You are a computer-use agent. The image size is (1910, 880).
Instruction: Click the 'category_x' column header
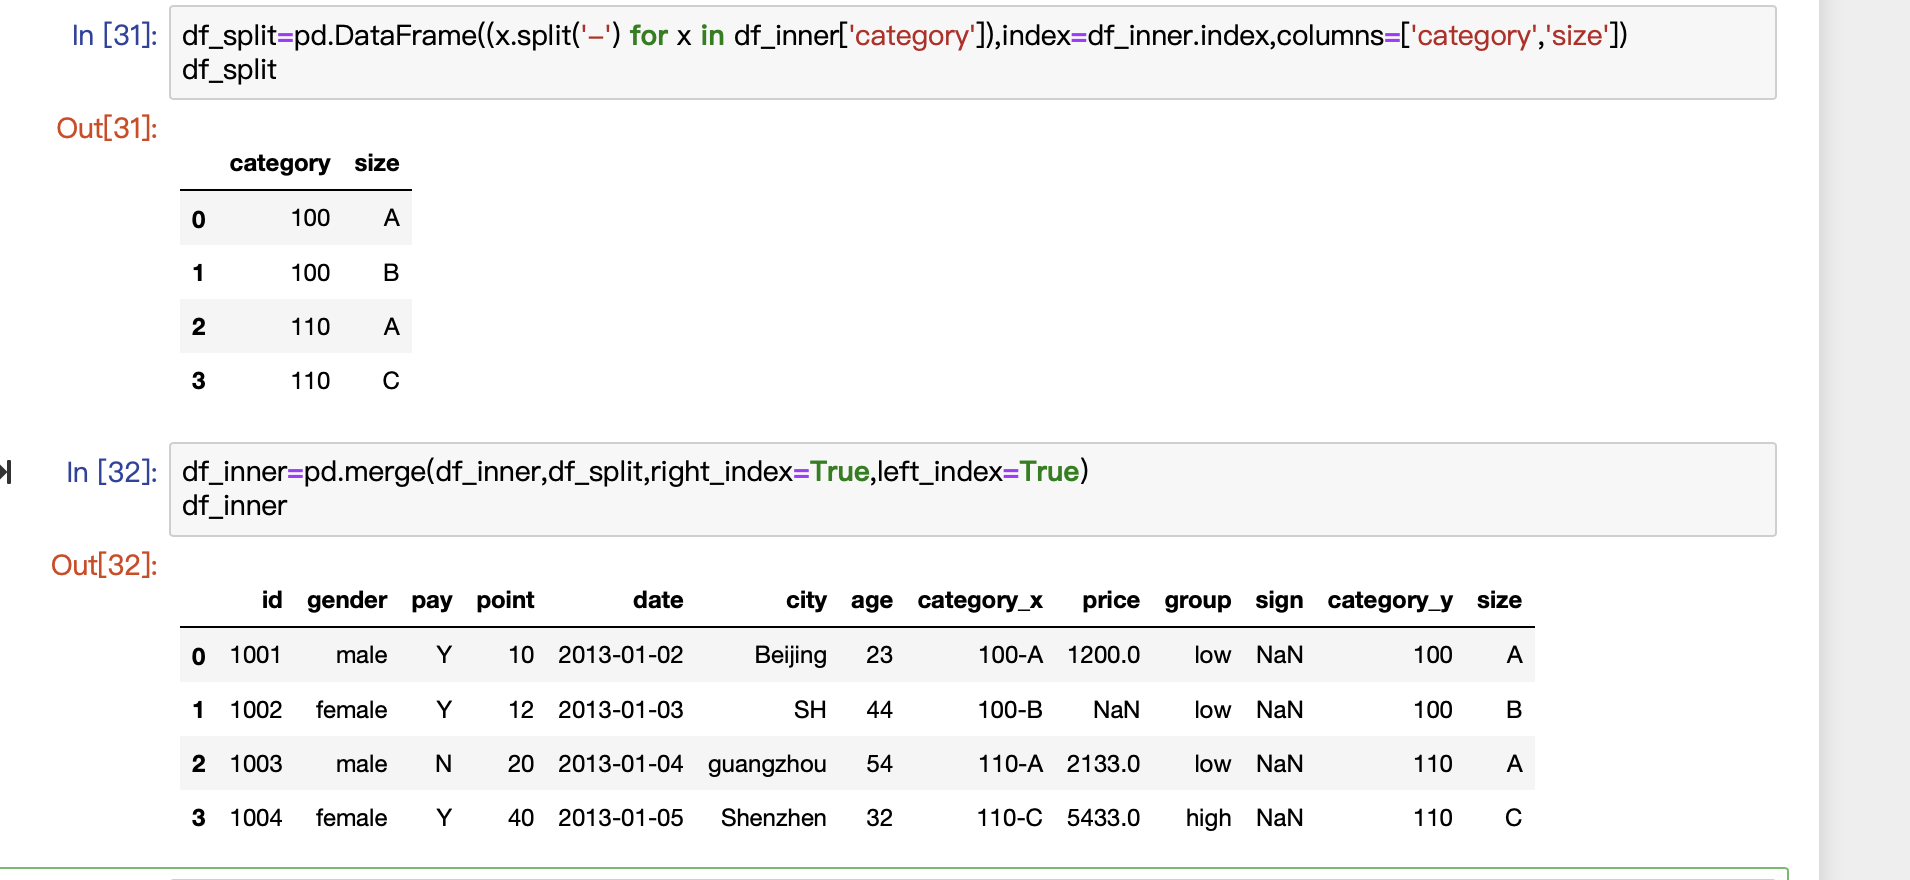979,600
